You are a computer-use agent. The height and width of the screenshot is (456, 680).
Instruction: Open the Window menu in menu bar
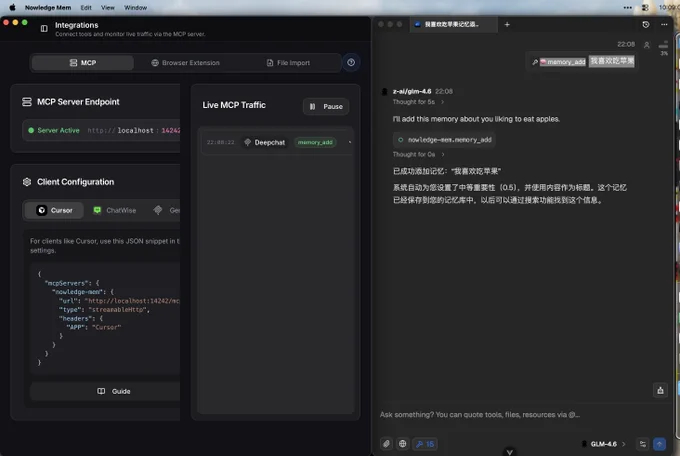pyautogui.click(x=135, y=7)
